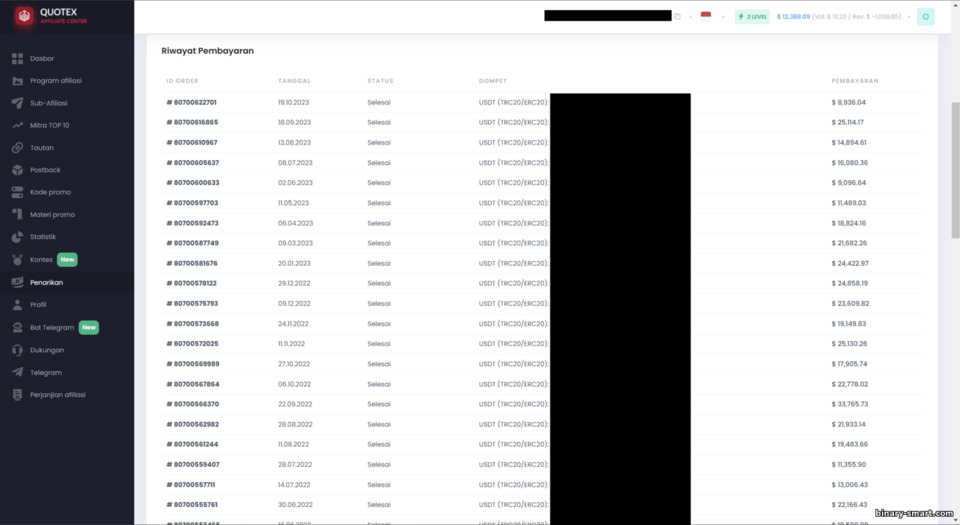Screen dimensions: 960x525
Task: Click the Quotex logo icon
Action: (x=24, y=16)
